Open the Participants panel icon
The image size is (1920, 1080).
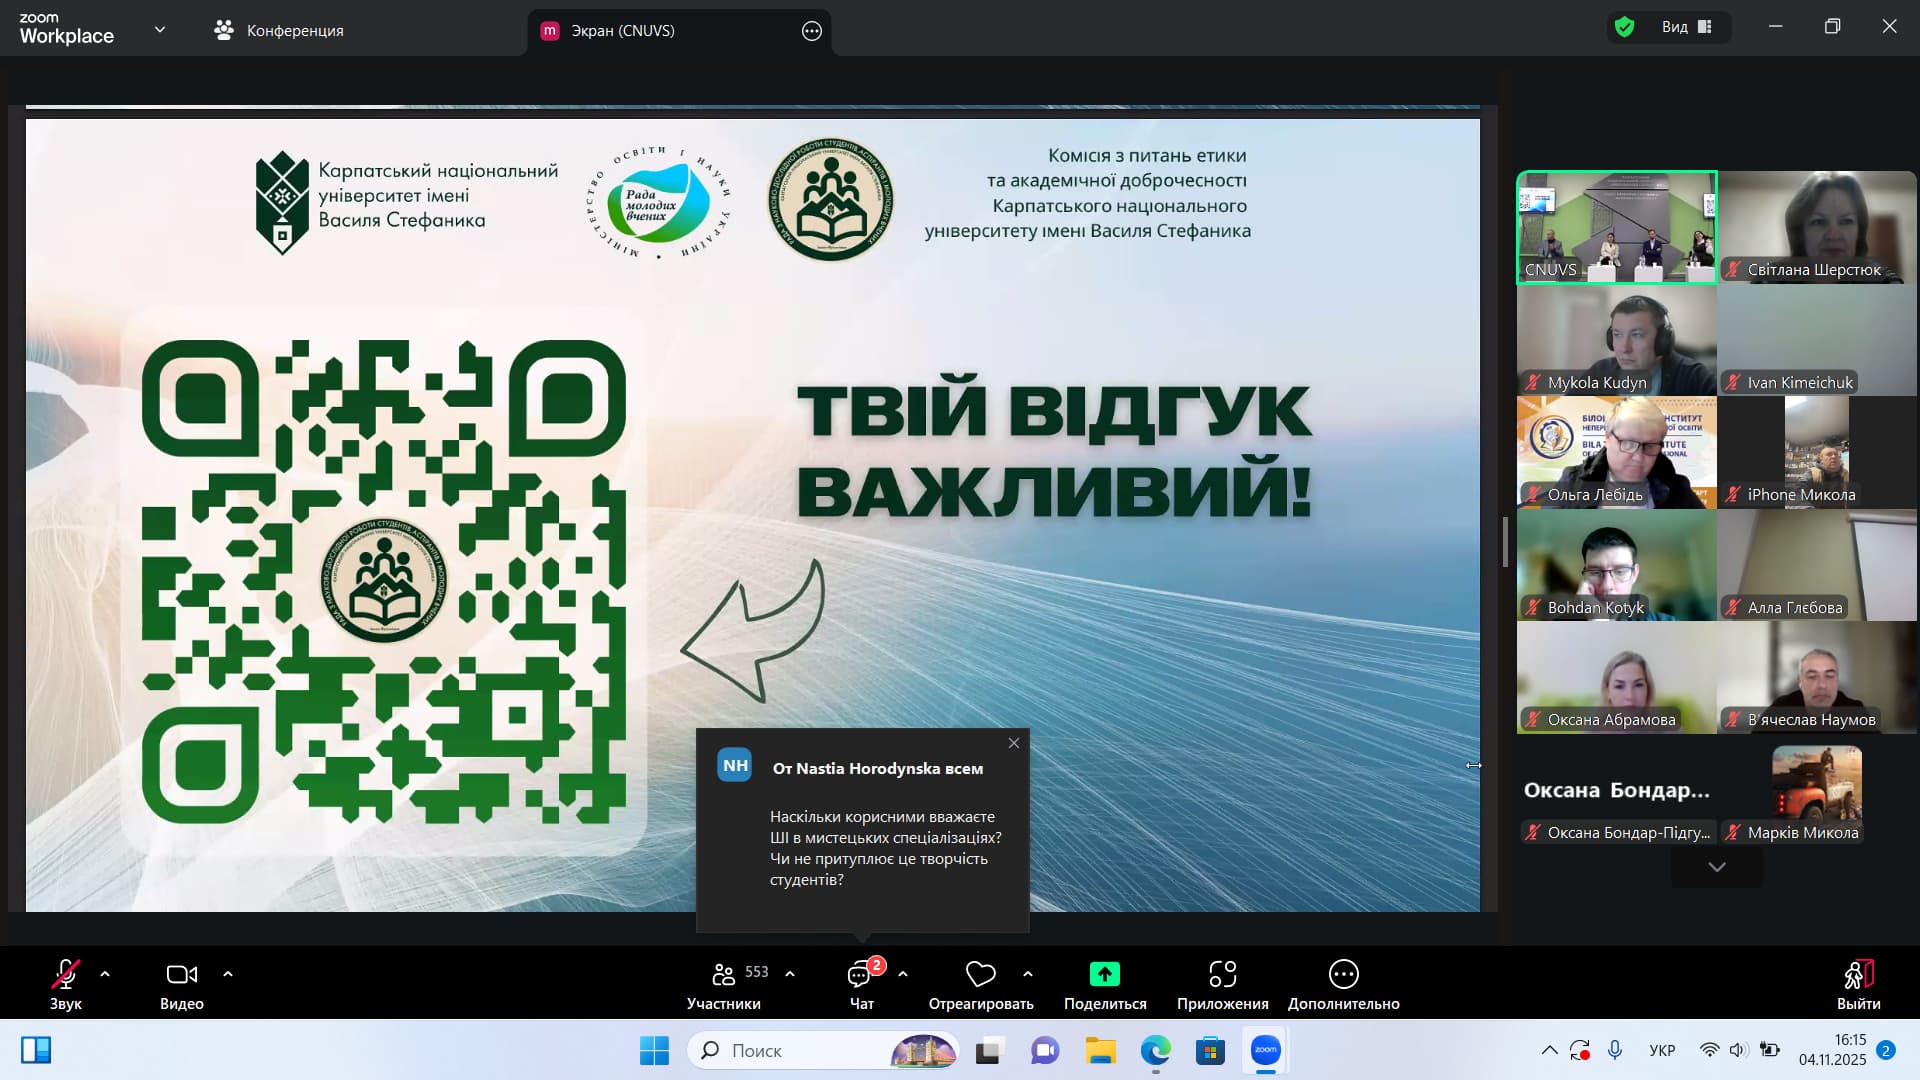click(x=723, y=974)
